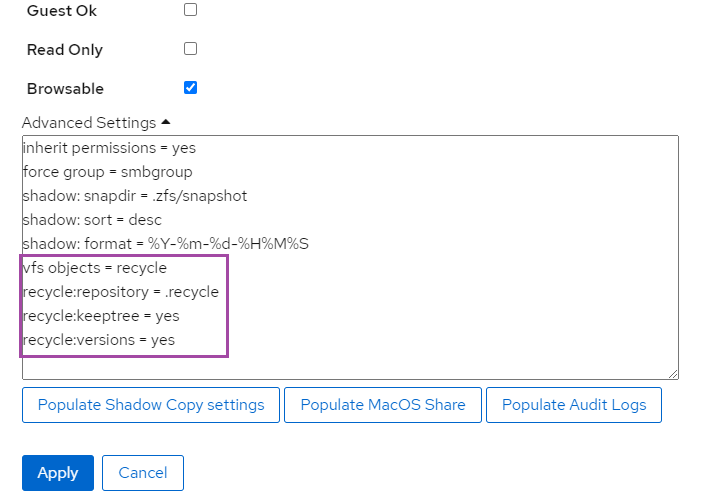
Task: Click the 'shadow: format' line in textarea
Action: pyautogui.click(x=166, y=244)
